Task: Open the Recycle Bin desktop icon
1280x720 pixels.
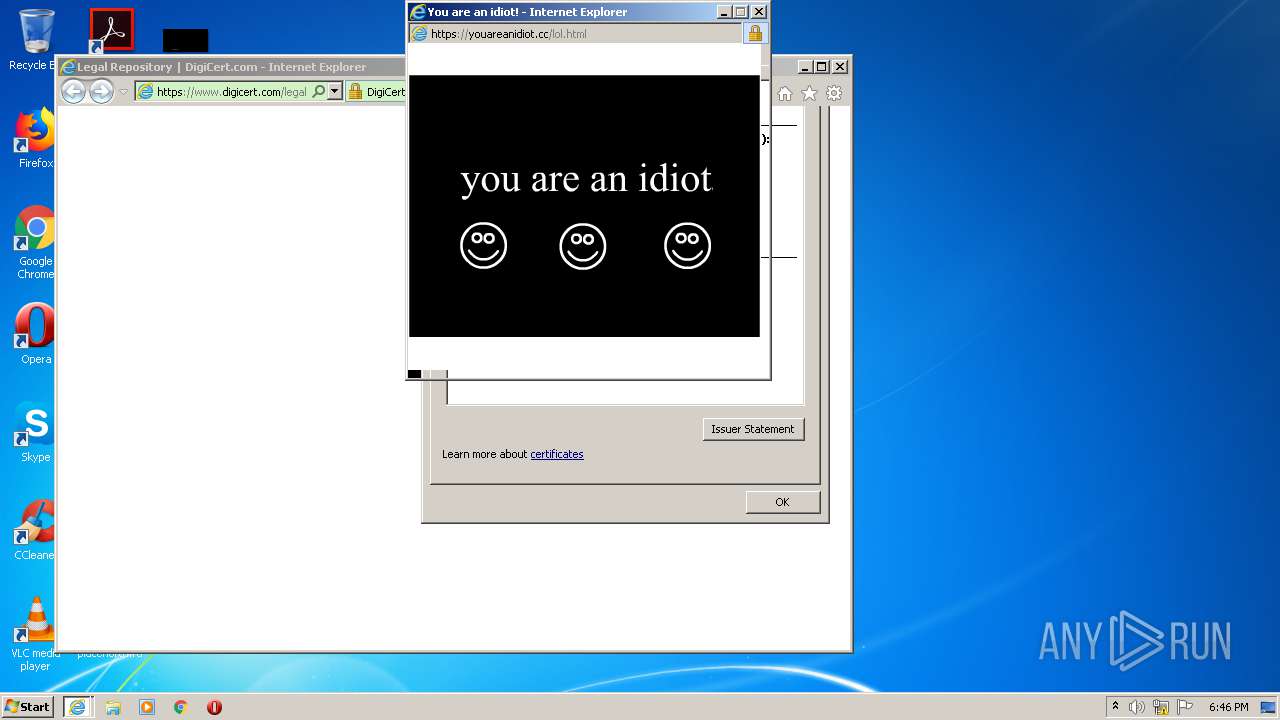Action: coord(34,40)
